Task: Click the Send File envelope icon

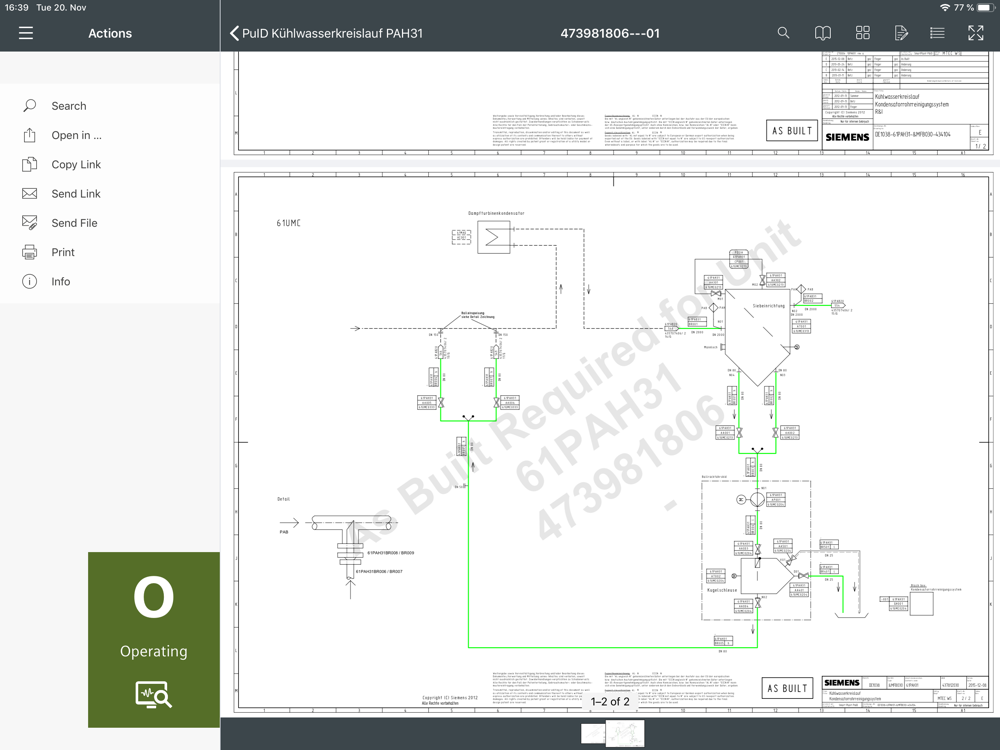Action: click(x=29, y=223)
